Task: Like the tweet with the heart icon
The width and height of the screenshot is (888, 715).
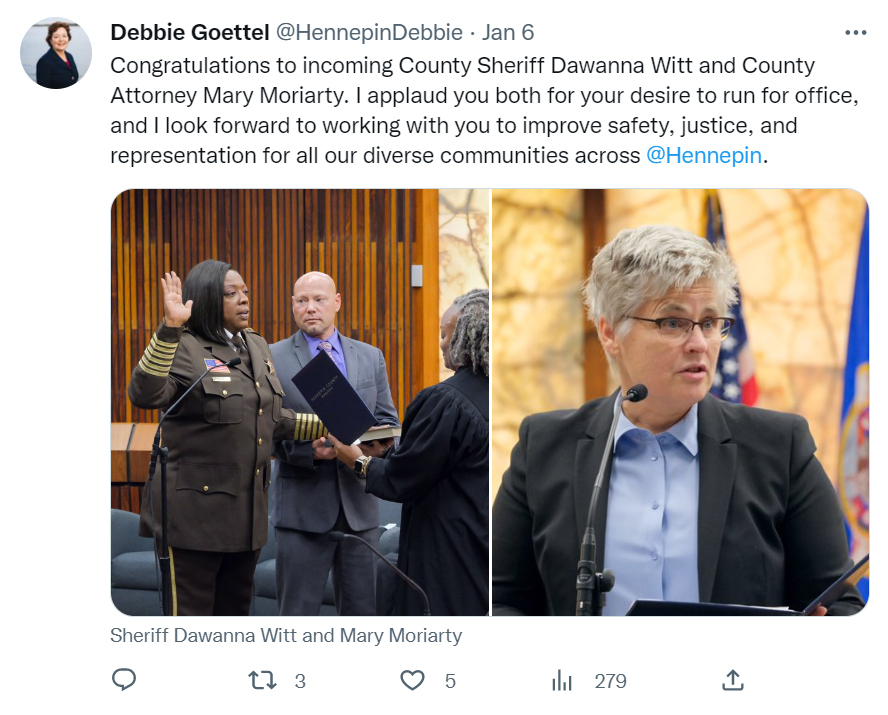Action: coord(412,680)
